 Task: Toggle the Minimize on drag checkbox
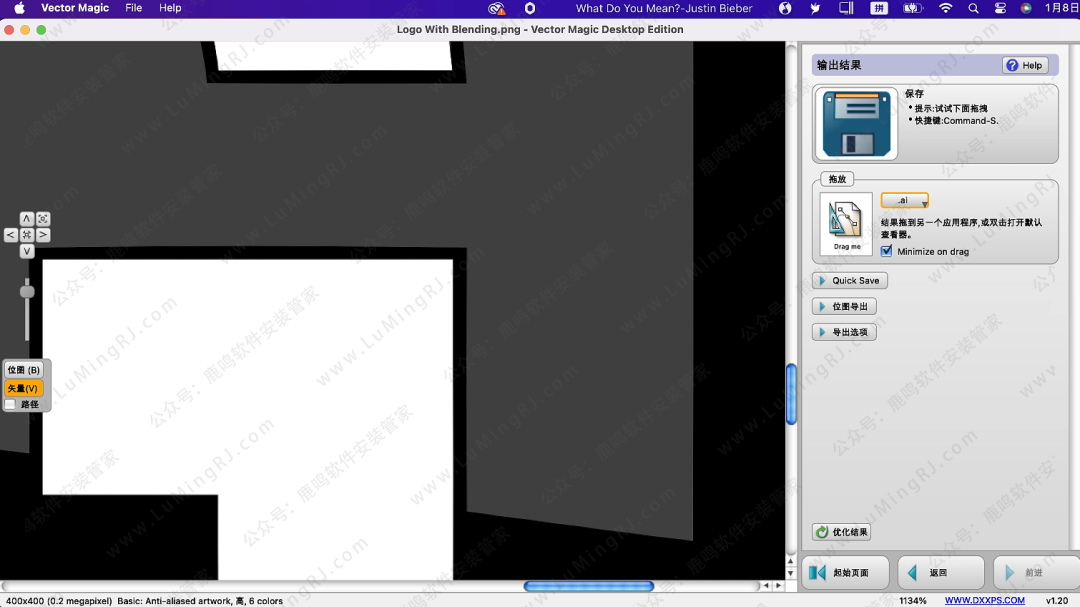point(886,251)
